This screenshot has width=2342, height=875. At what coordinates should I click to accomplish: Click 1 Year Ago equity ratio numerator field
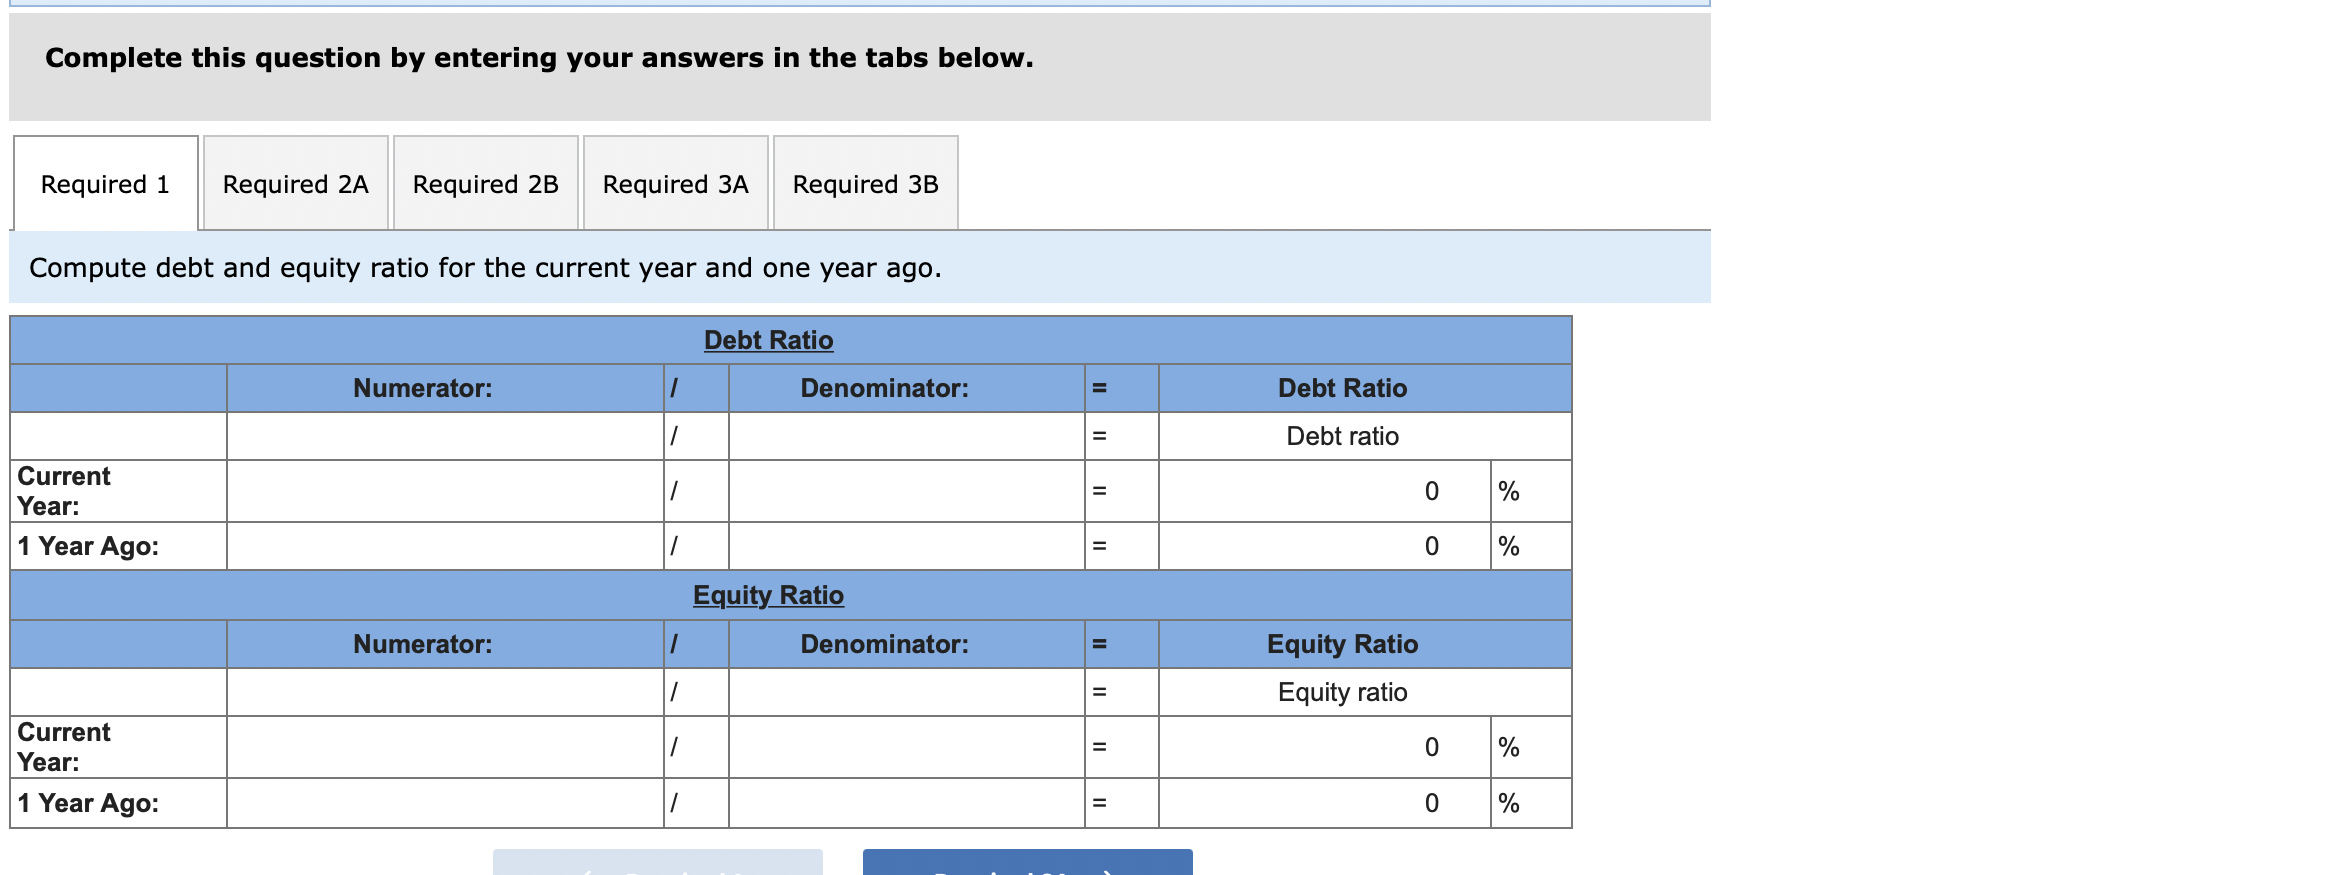tap(445, 802)
